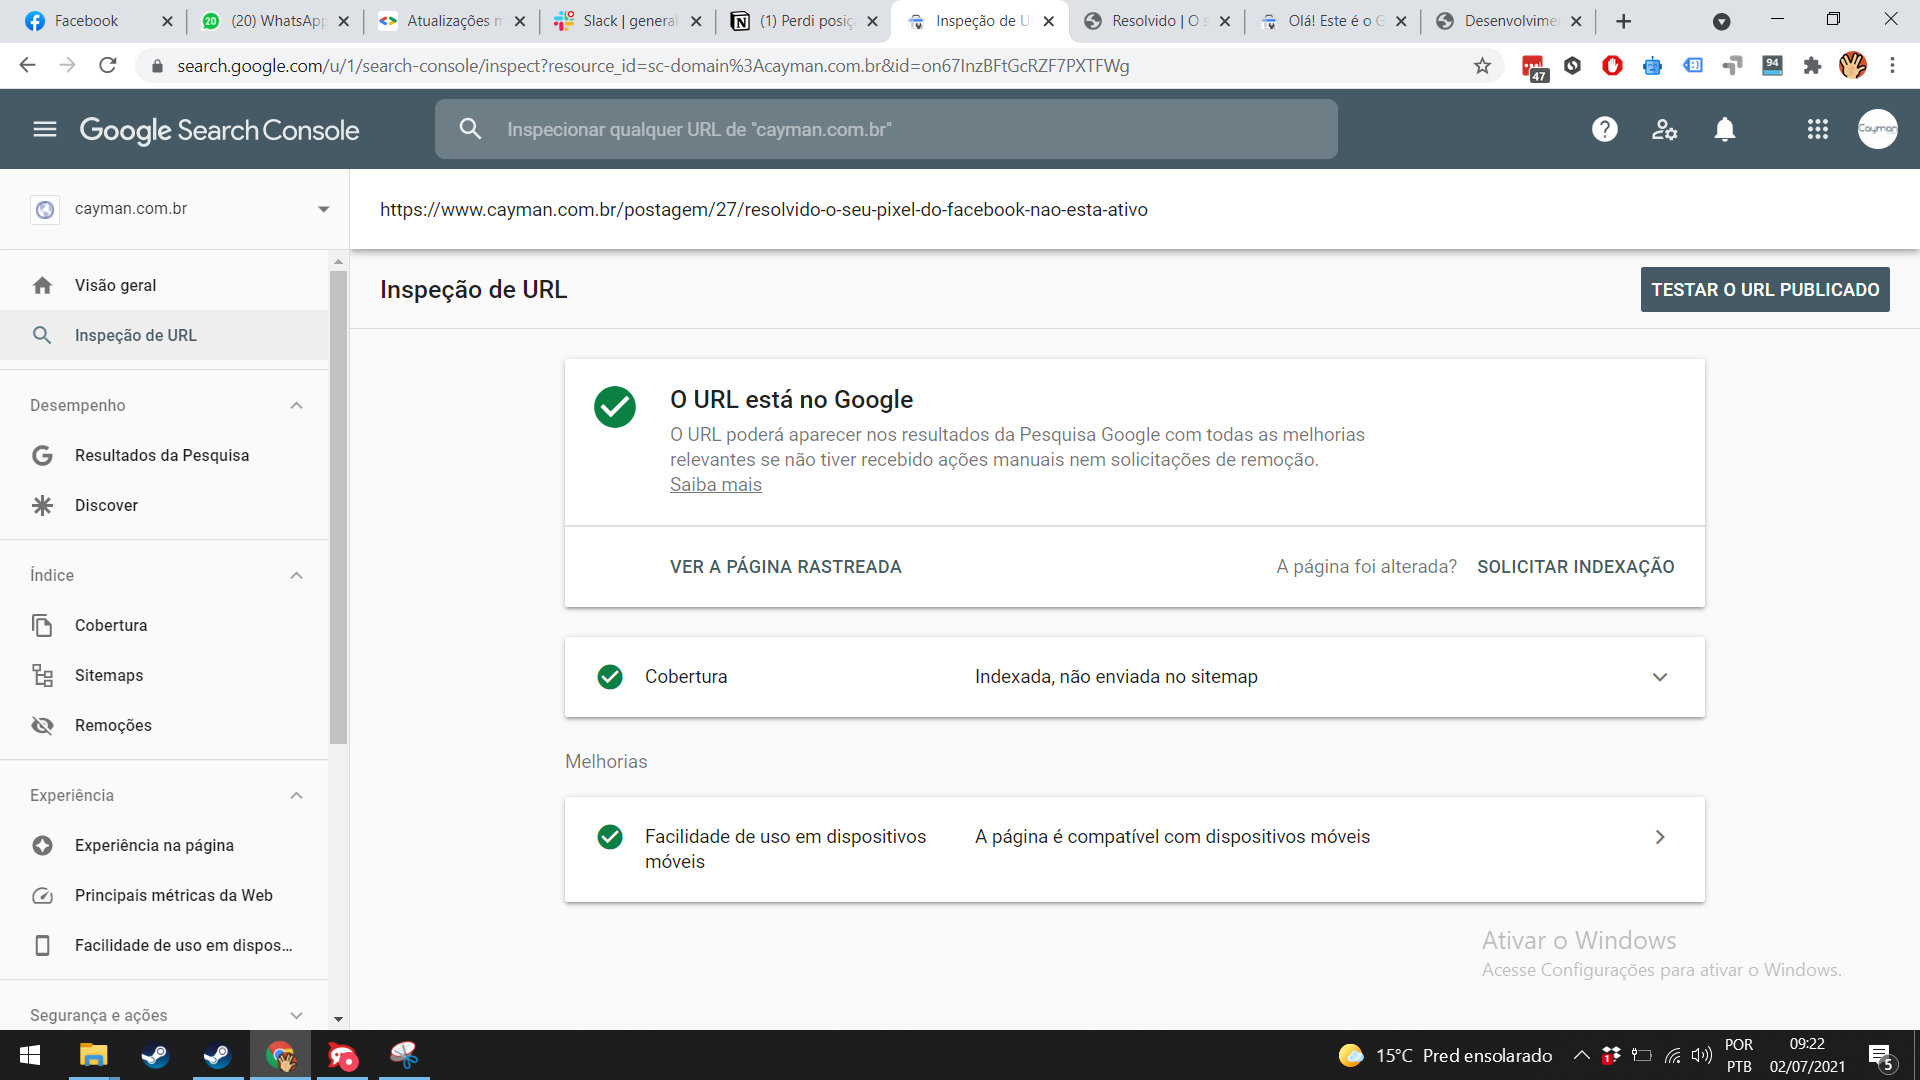Click the Remoções icon in sidebar
The image size is (1920, 1080).
pyautogui.click(x=44, y=724)
